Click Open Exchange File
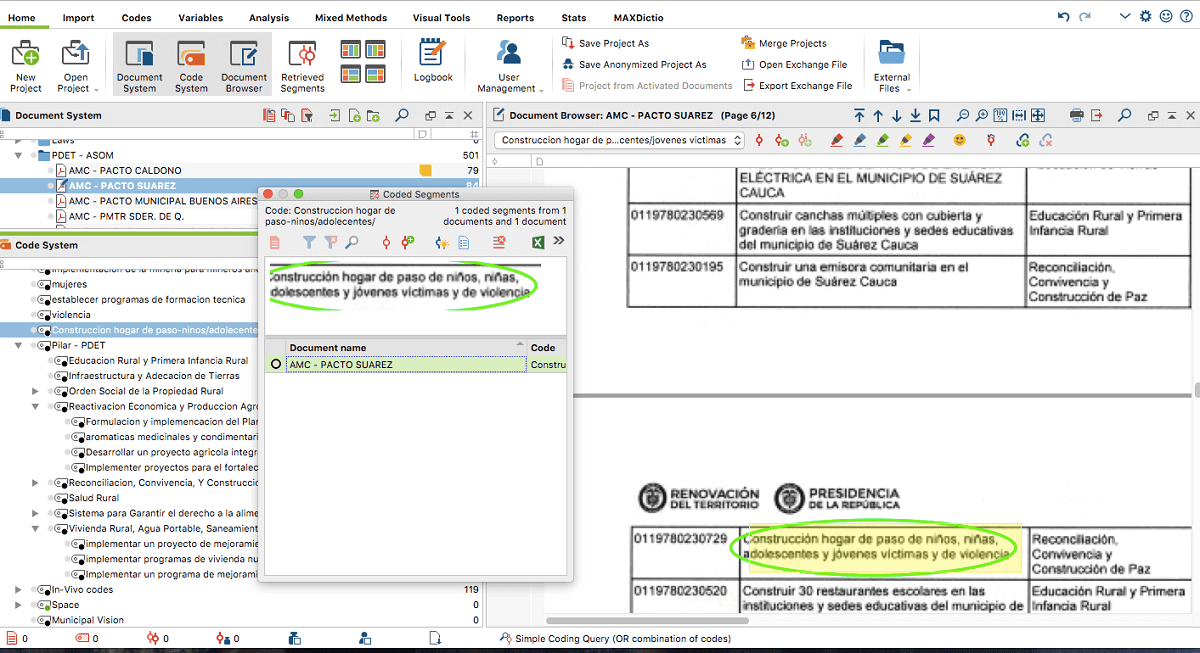Screen dimensions: 1200x653 (x=794, y=64)
